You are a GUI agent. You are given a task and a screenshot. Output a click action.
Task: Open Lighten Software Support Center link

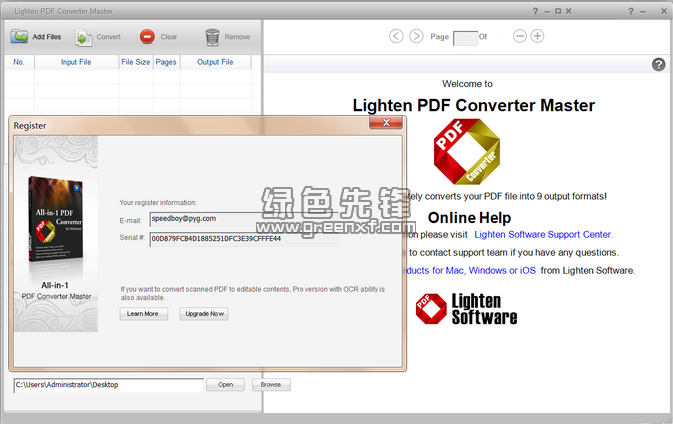point(543,235)
